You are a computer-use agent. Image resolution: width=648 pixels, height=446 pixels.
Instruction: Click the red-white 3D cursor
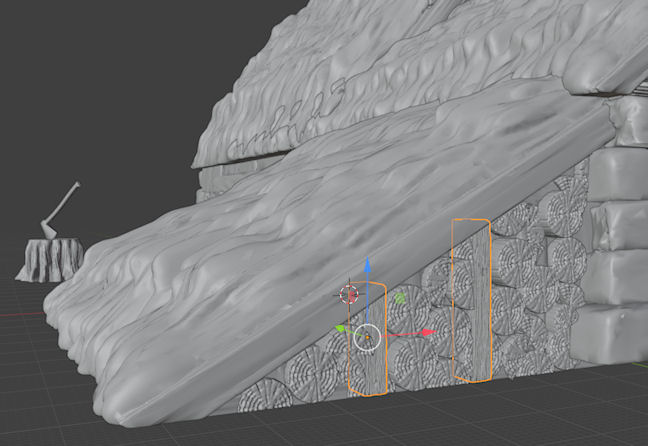point(349,294)
